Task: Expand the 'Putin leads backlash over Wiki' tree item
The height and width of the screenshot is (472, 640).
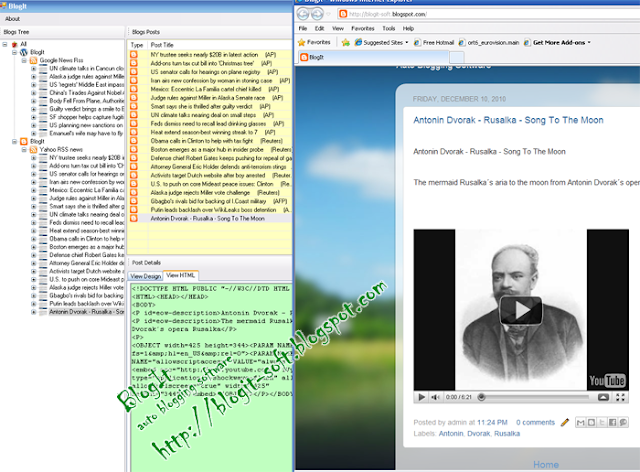Action: (33, 304)
